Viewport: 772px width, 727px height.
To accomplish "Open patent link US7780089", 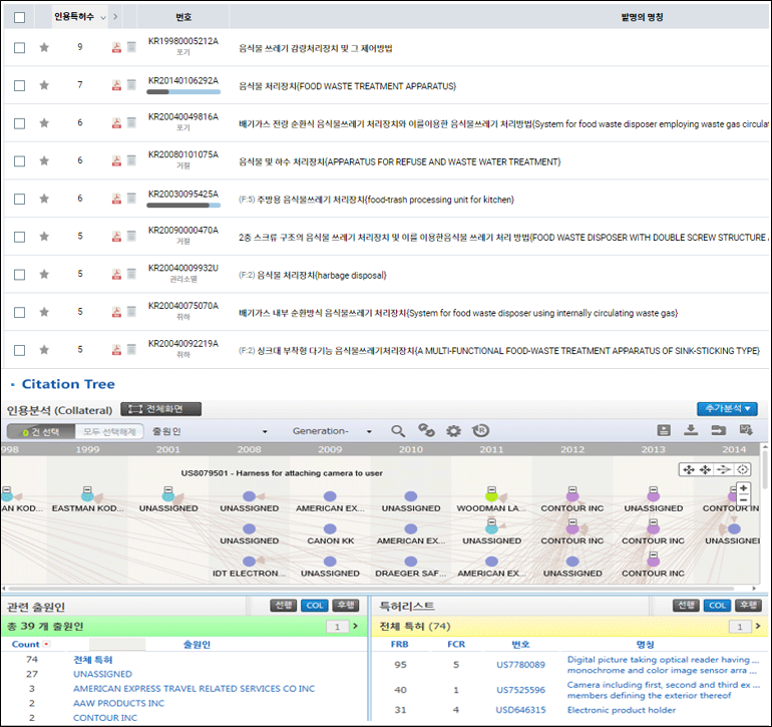I will (520, 664).
